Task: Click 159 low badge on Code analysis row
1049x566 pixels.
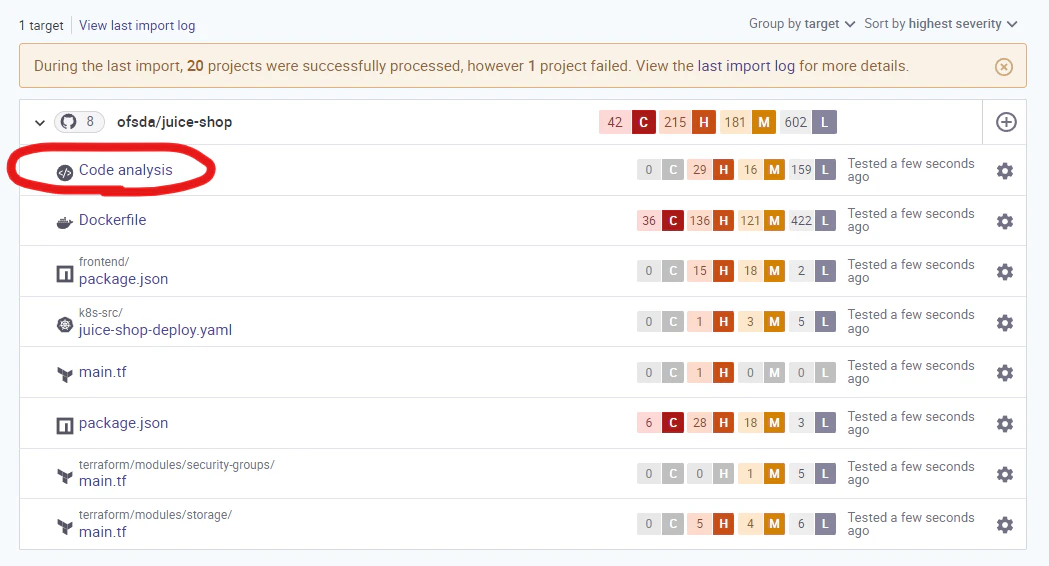Action: coord(813,170)
